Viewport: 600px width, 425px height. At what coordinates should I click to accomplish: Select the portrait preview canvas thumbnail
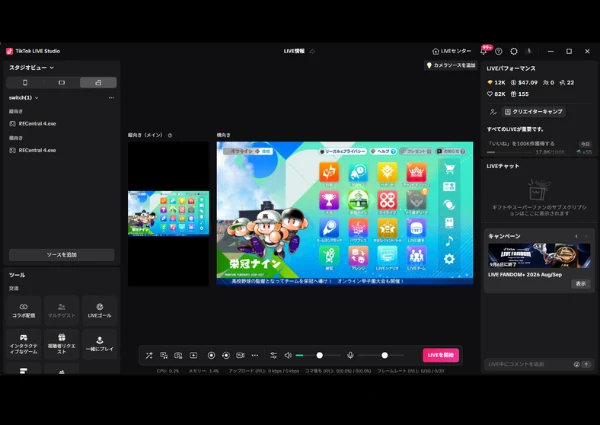[168, 213]
